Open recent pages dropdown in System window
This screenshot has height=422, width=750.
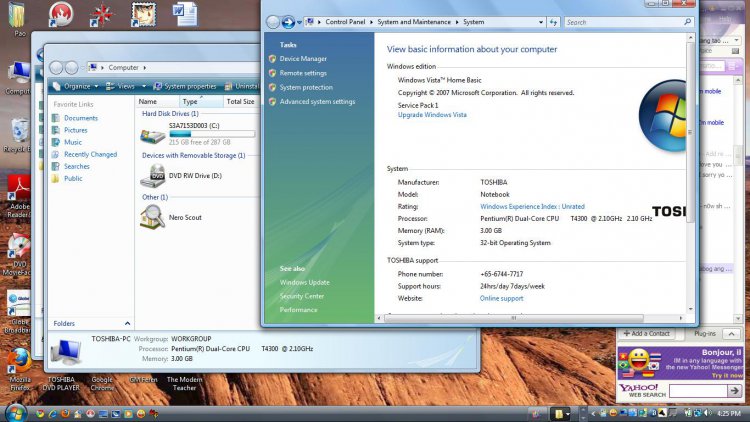[x=299, y=22]
